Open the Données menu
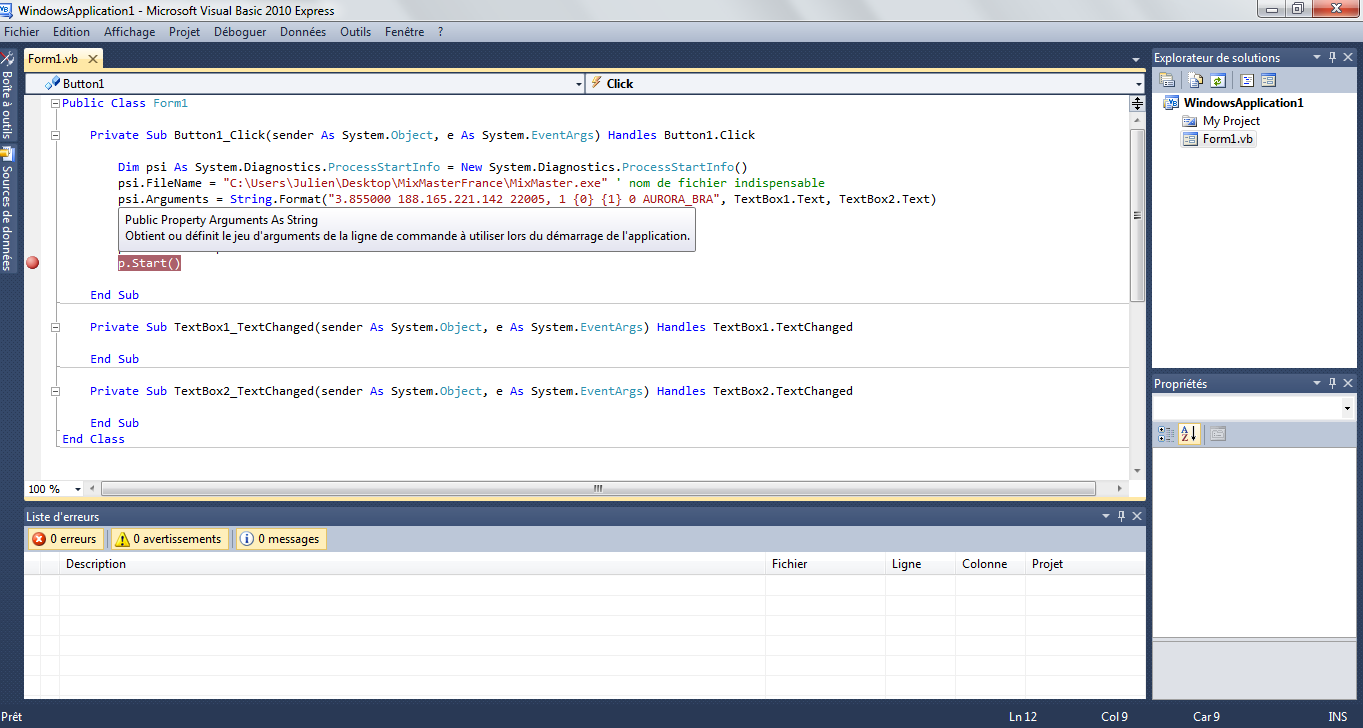Screen dimensions: 1363x728 303,32
